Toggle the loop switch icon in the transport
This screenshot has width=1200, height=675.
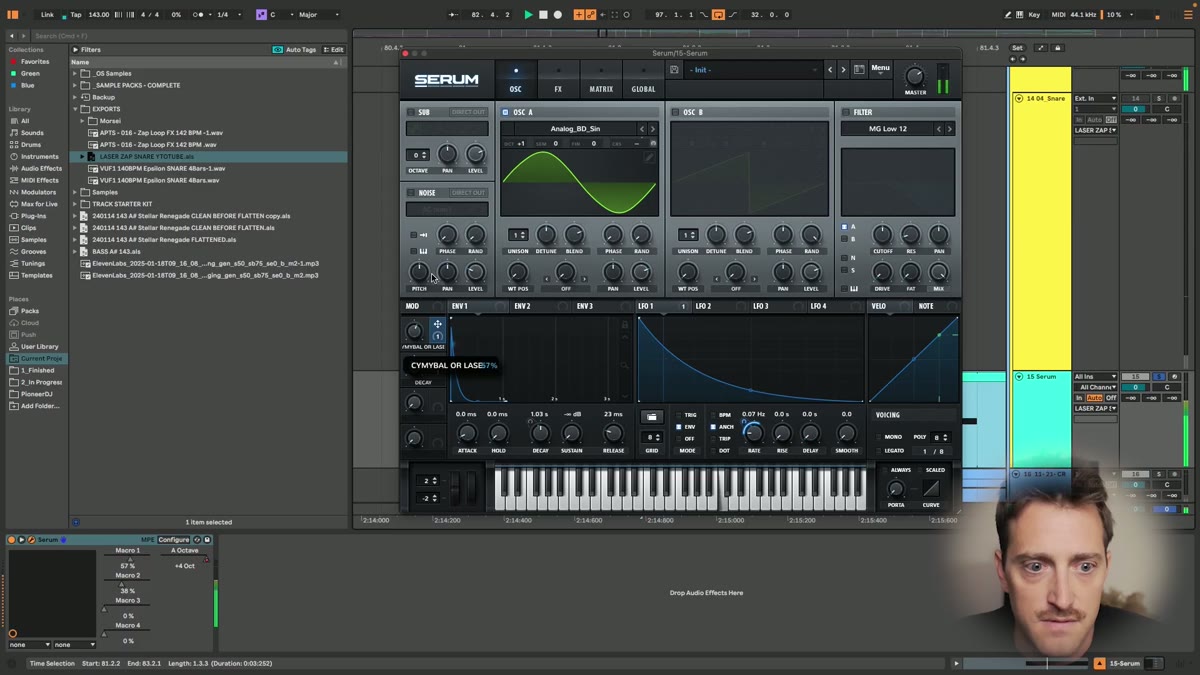tap(718, 15)
